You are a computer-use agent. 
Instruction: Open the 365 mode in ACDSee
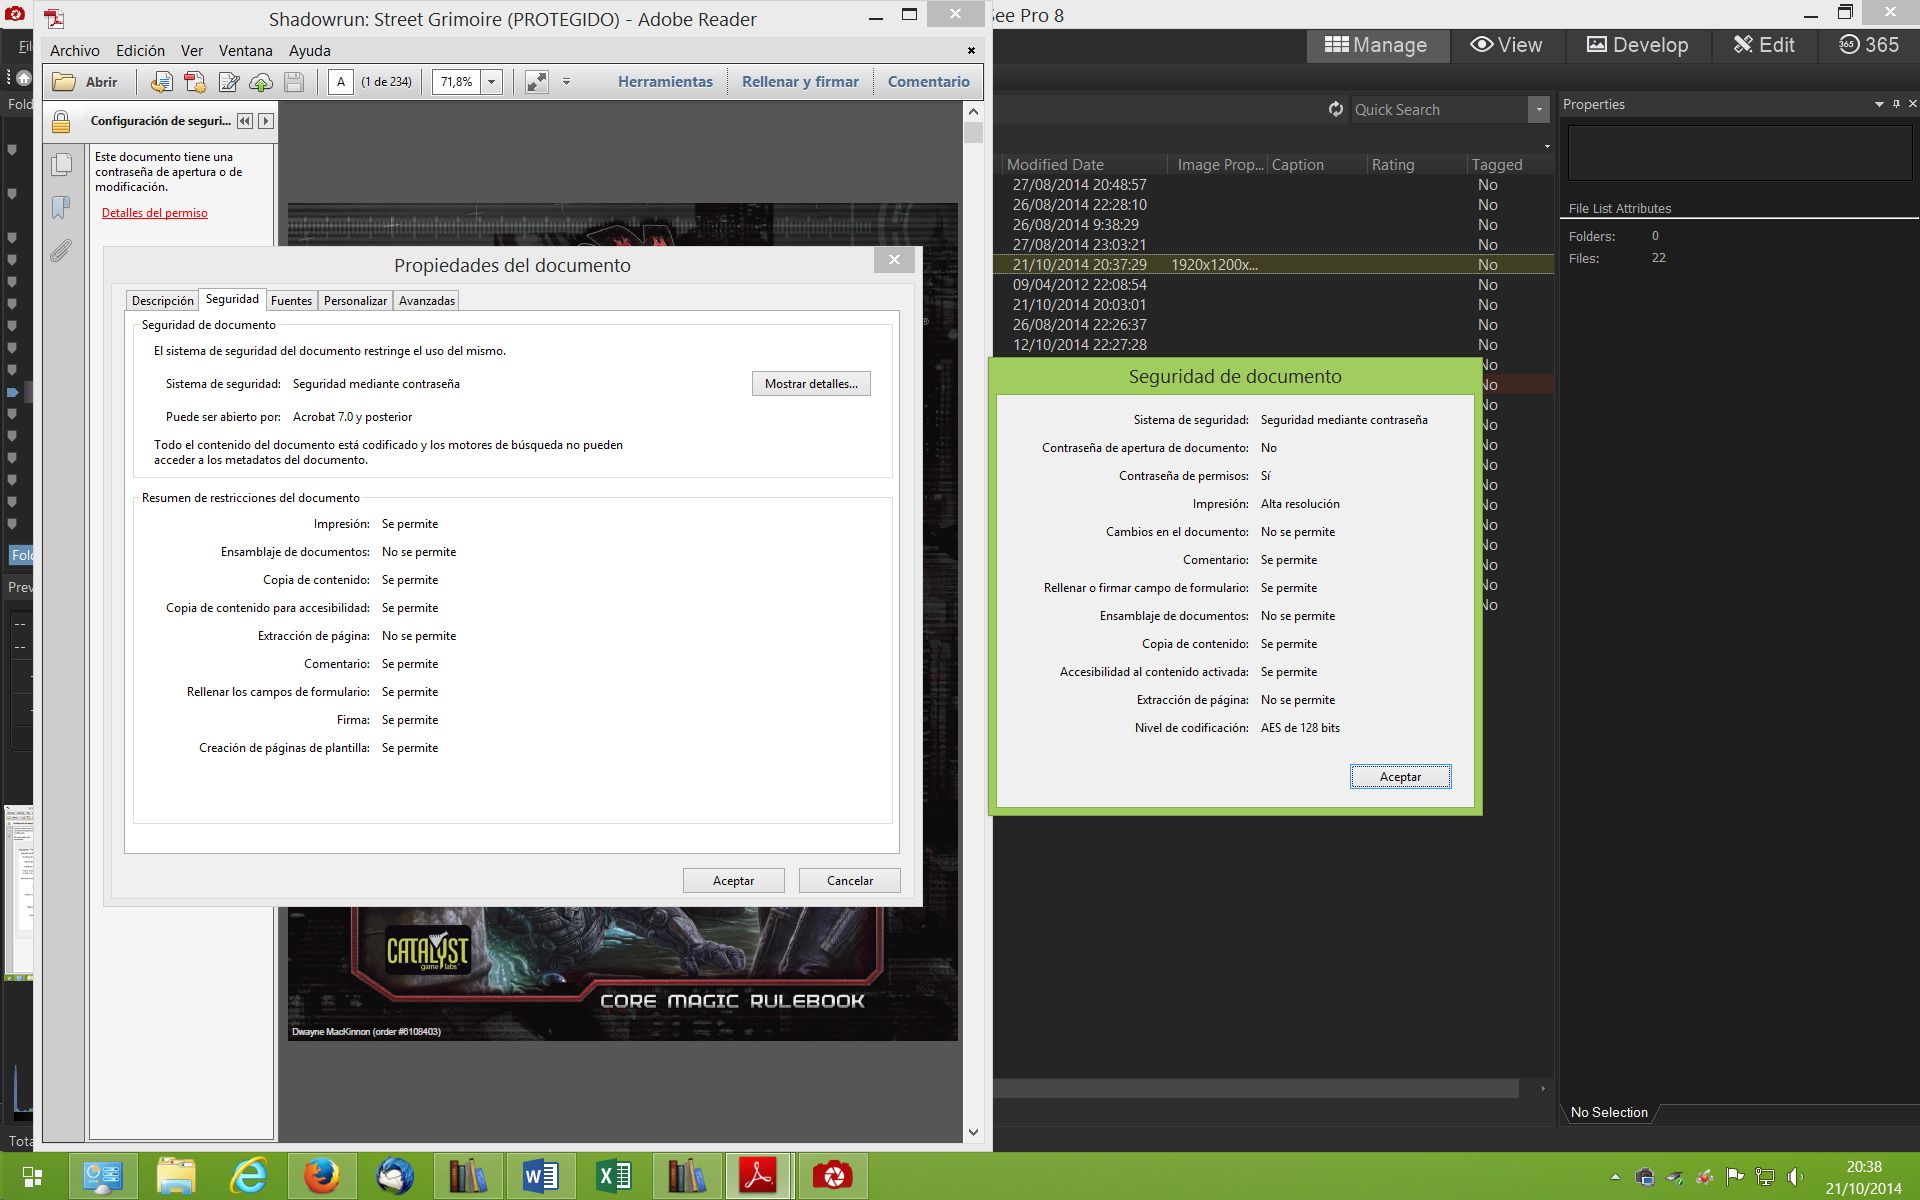[1869, 45]
